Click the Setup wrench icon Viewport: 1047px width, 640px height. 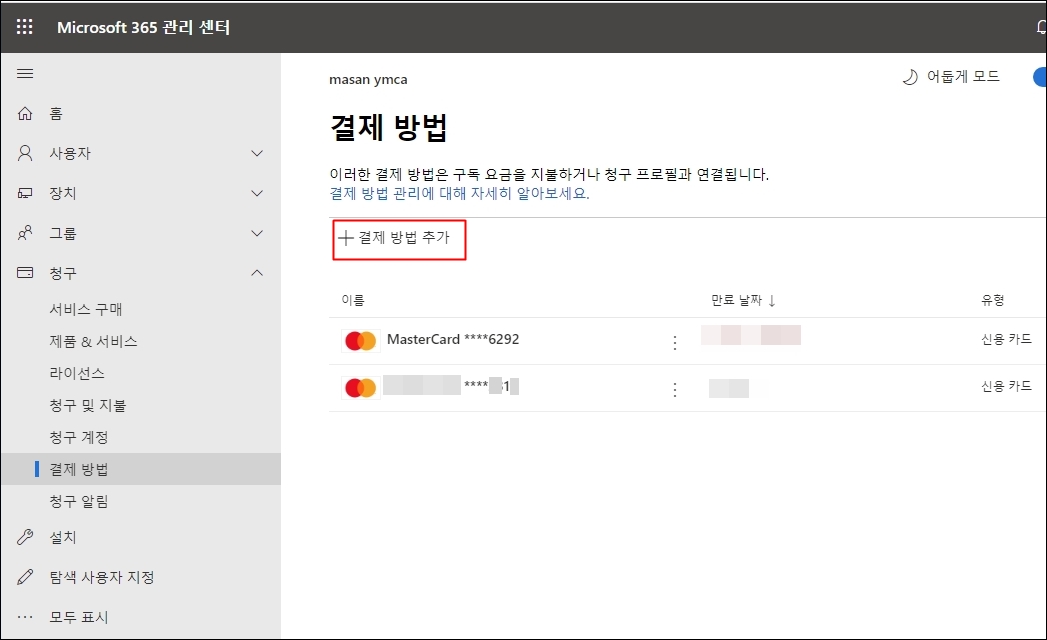(x=25, y=537)
